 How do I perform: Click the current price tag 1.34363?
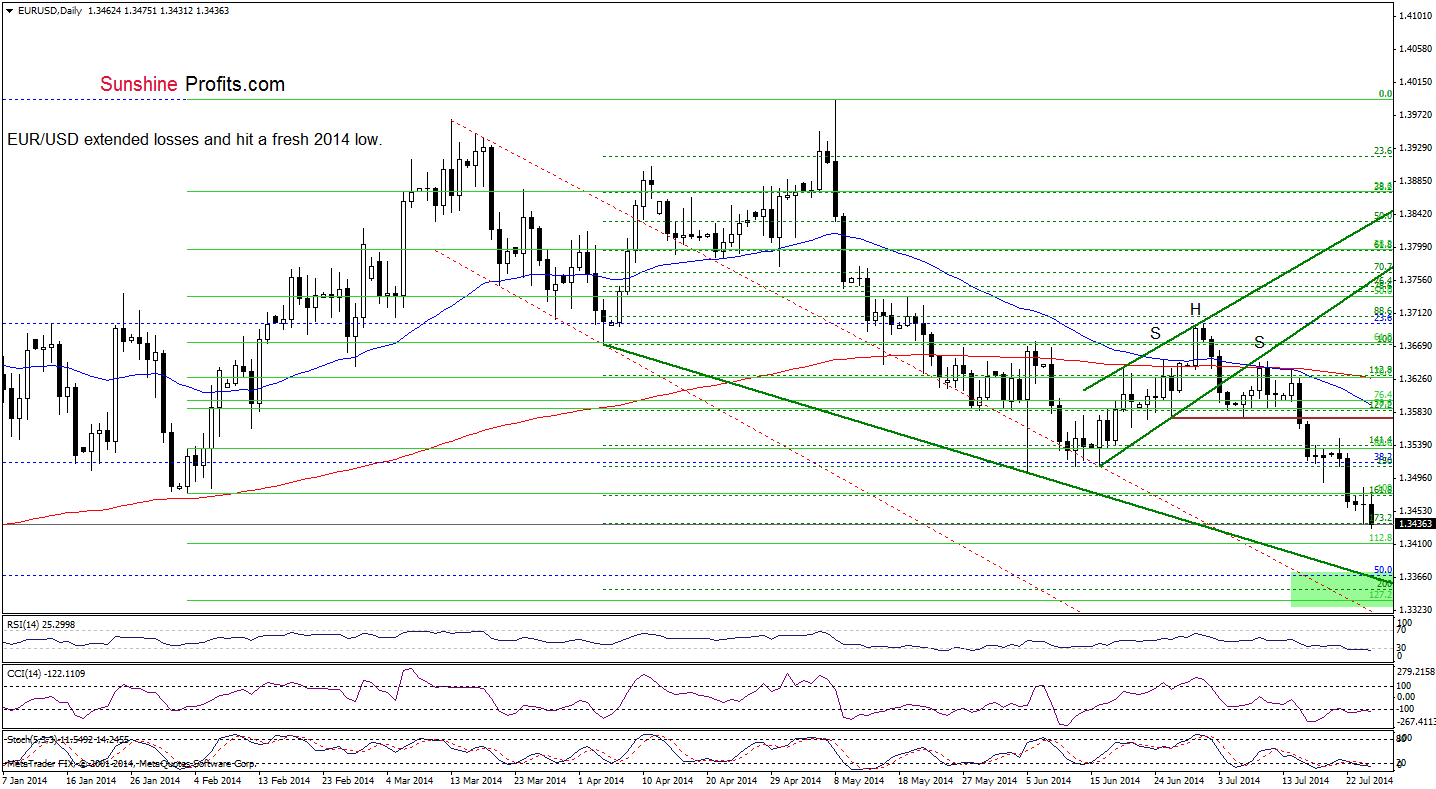[1415, 524]
